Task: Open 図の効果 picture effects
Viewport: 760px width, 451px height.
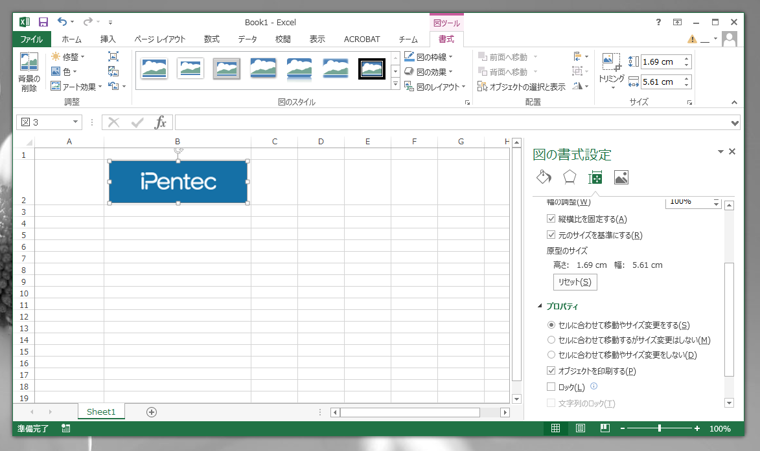Action: click(x=428, y=72)
